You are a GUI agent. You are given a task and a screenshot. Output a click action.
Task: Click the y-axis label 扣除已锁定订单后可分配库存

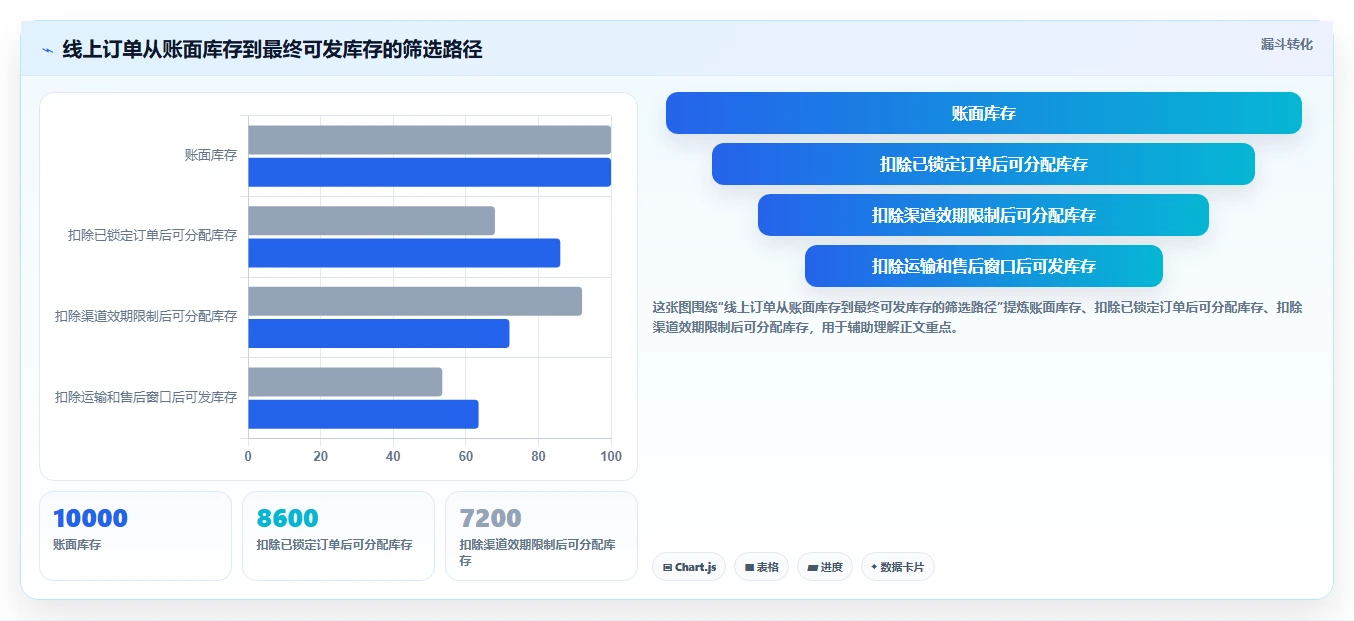point(152,236)
